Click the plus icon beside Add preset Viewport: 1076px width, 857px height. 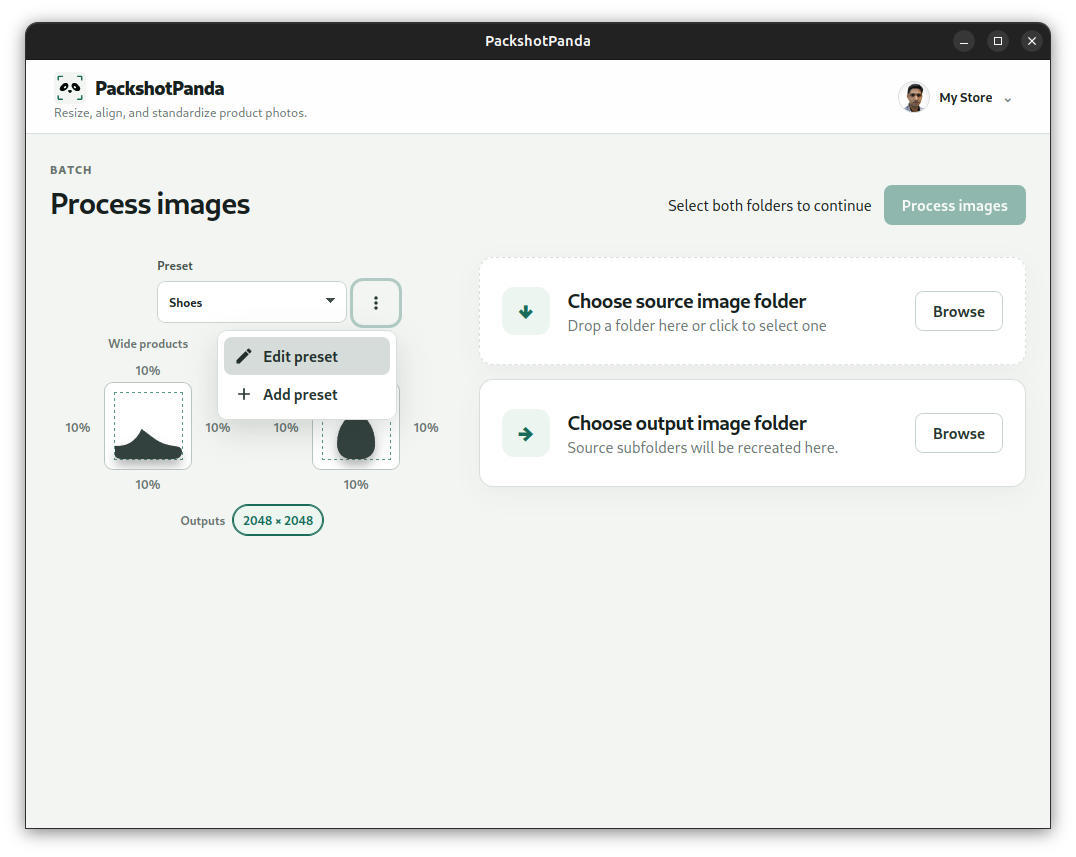(x=244, y=394)
